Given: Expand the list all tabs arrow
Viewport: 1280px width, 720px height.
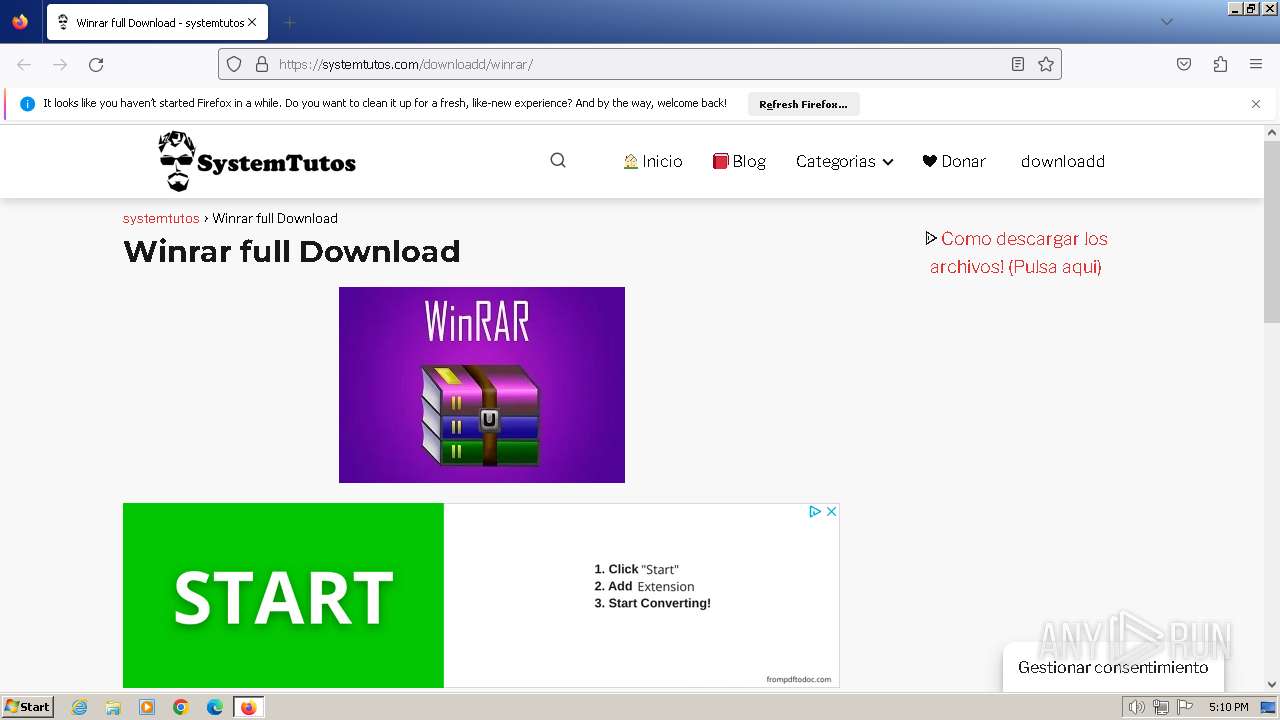Looking at the screenshot, I should tap(1166, 22).
